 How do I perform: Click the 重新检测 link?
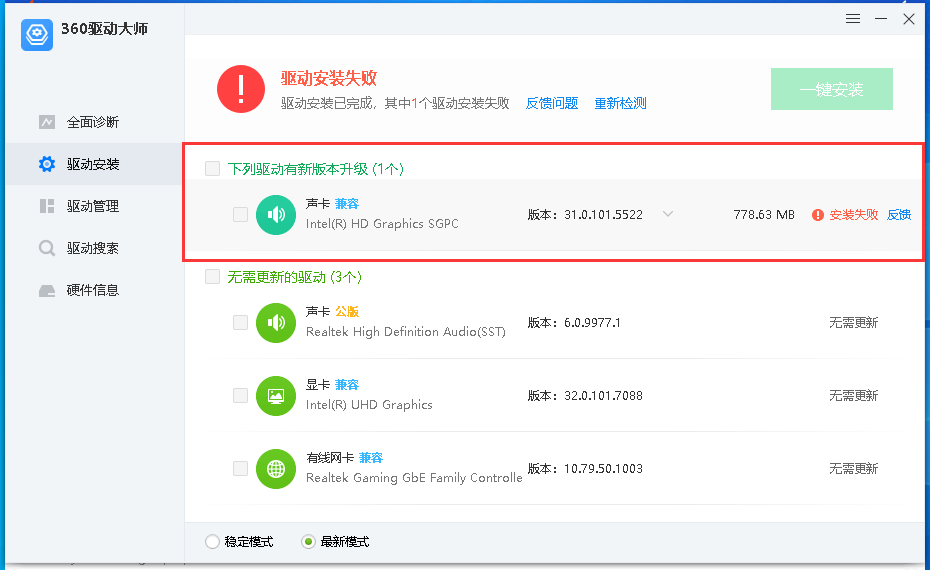[x=620, y=103]
